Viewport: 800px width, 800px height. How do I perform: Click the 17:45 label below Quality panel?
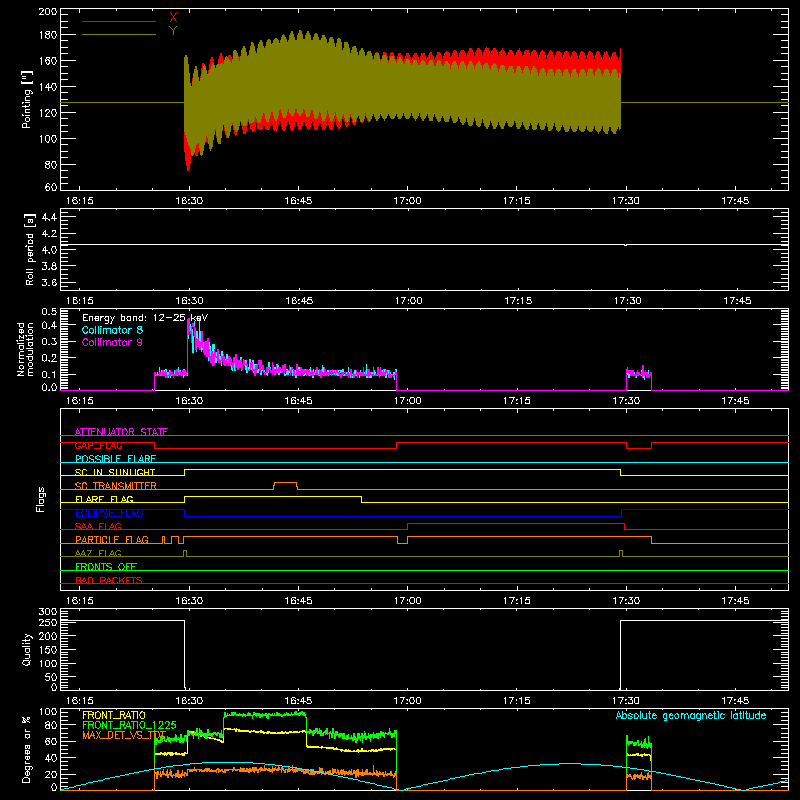(735, 701)
